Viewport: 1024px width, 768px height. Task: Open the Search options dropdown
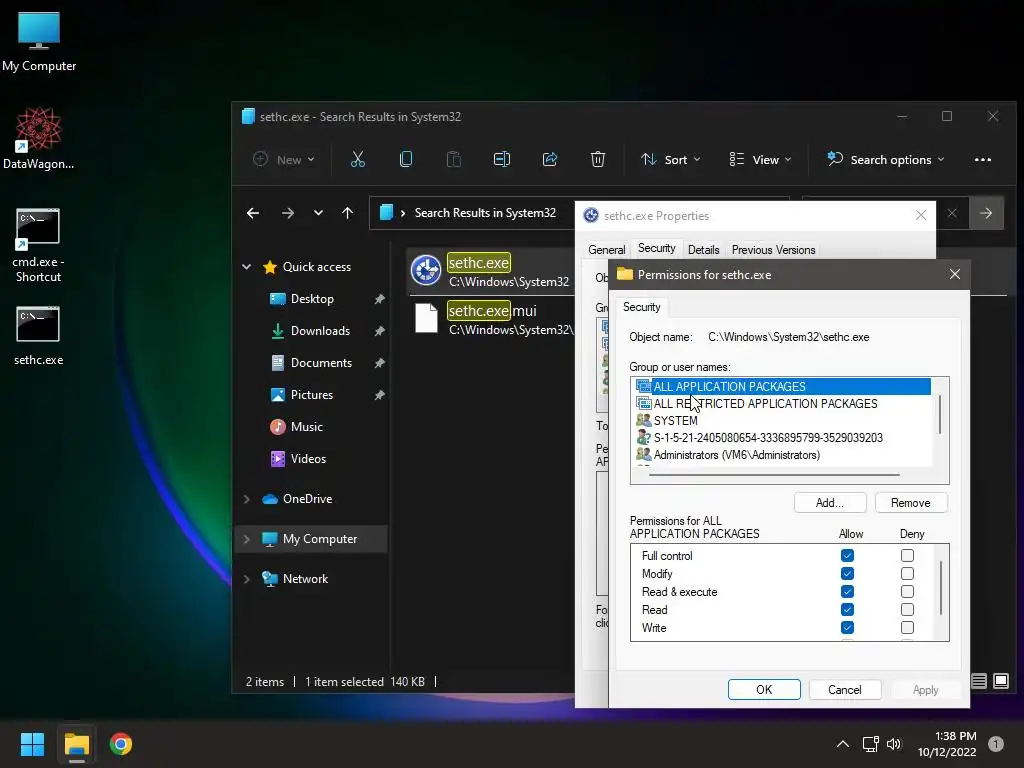tap(886, 159)
